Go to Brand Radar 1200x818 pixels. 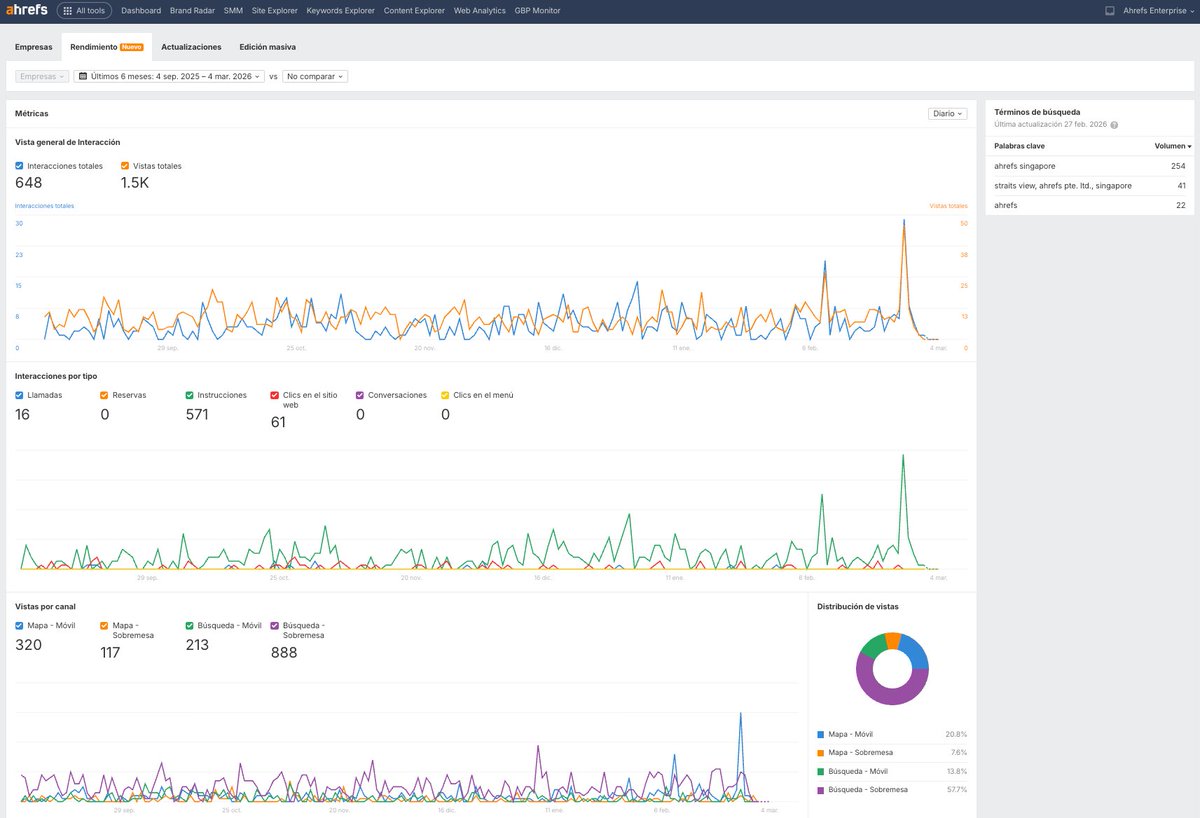192,11
